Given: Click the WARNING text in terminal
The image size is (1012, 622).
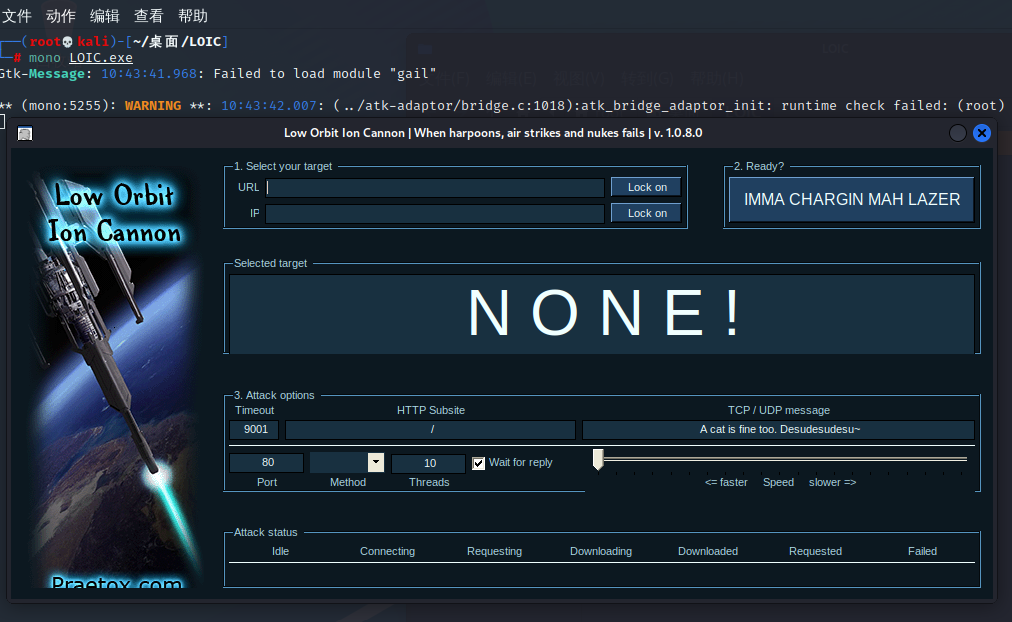Looking at the screenshot, I should pos(153,105).
